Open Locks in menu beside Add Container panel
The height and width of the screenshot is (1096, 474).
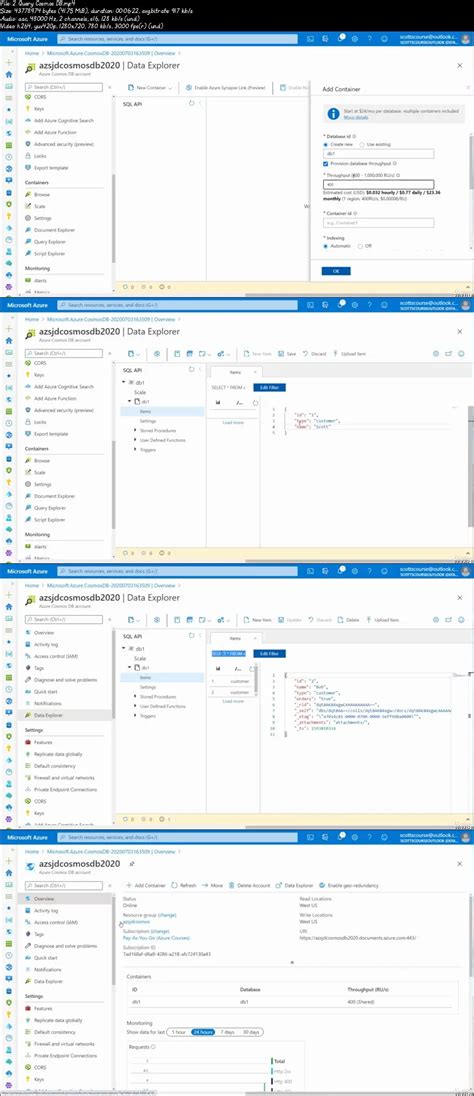click(40, 156)
